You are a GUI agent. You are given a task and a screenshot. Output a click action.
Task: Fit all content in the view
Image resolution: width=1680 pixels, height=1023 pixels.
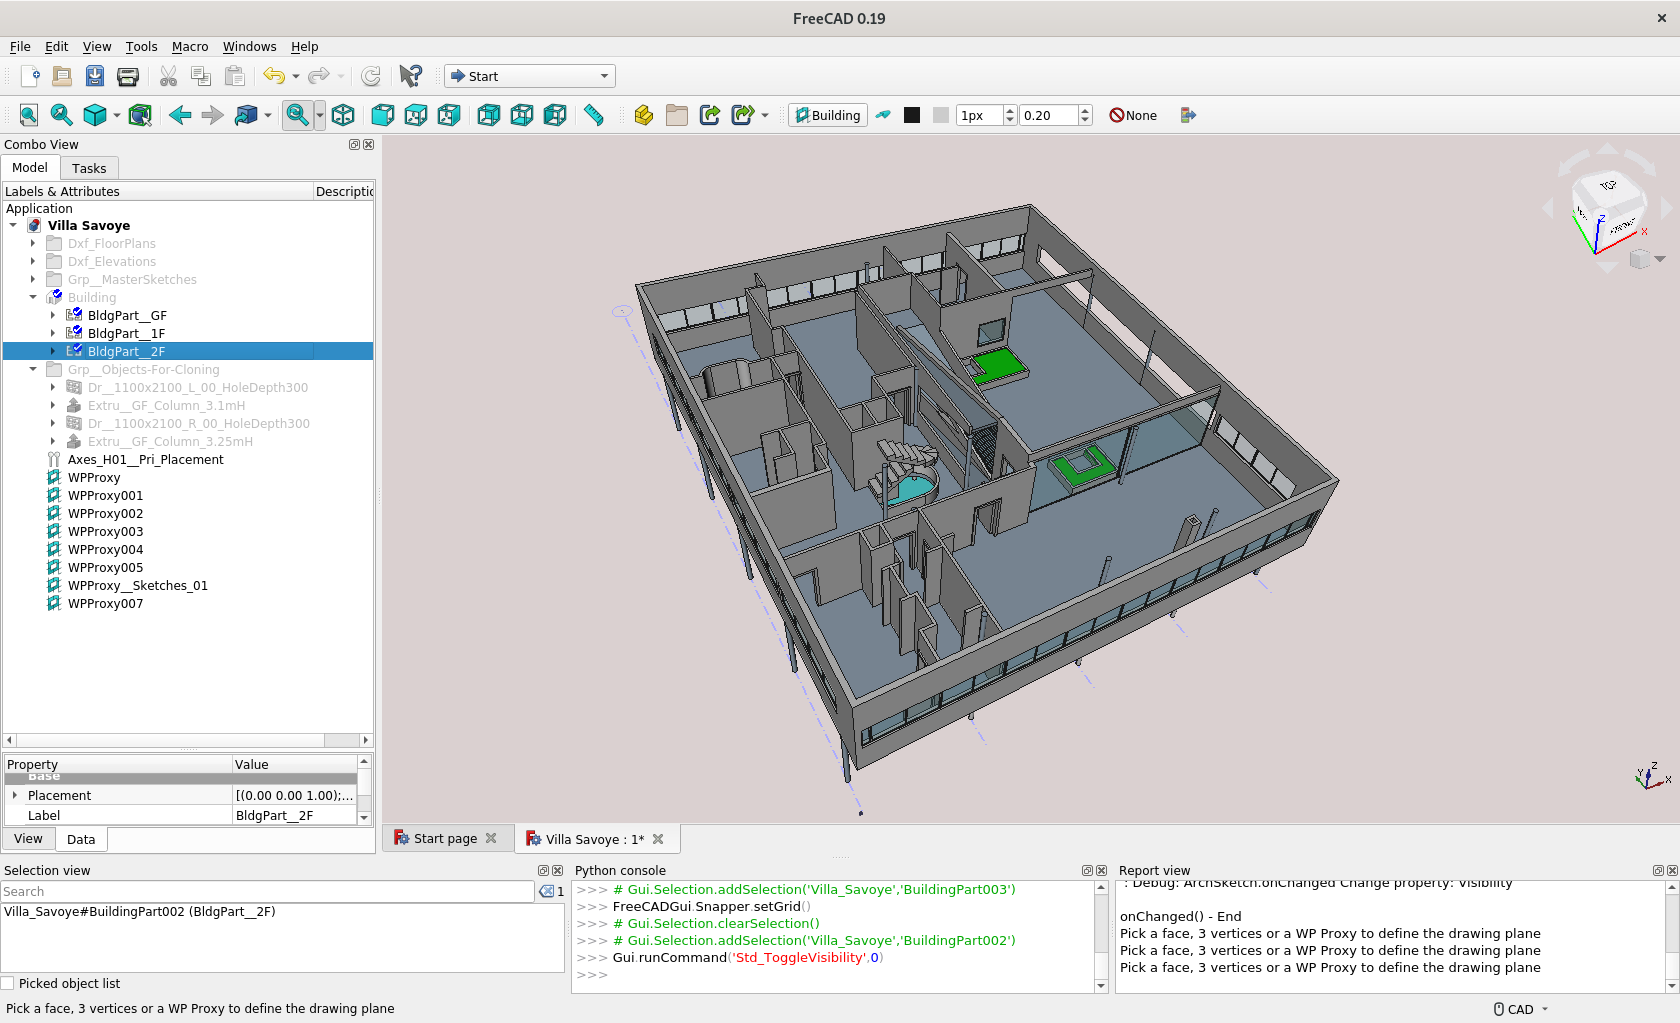coord(29,115)
